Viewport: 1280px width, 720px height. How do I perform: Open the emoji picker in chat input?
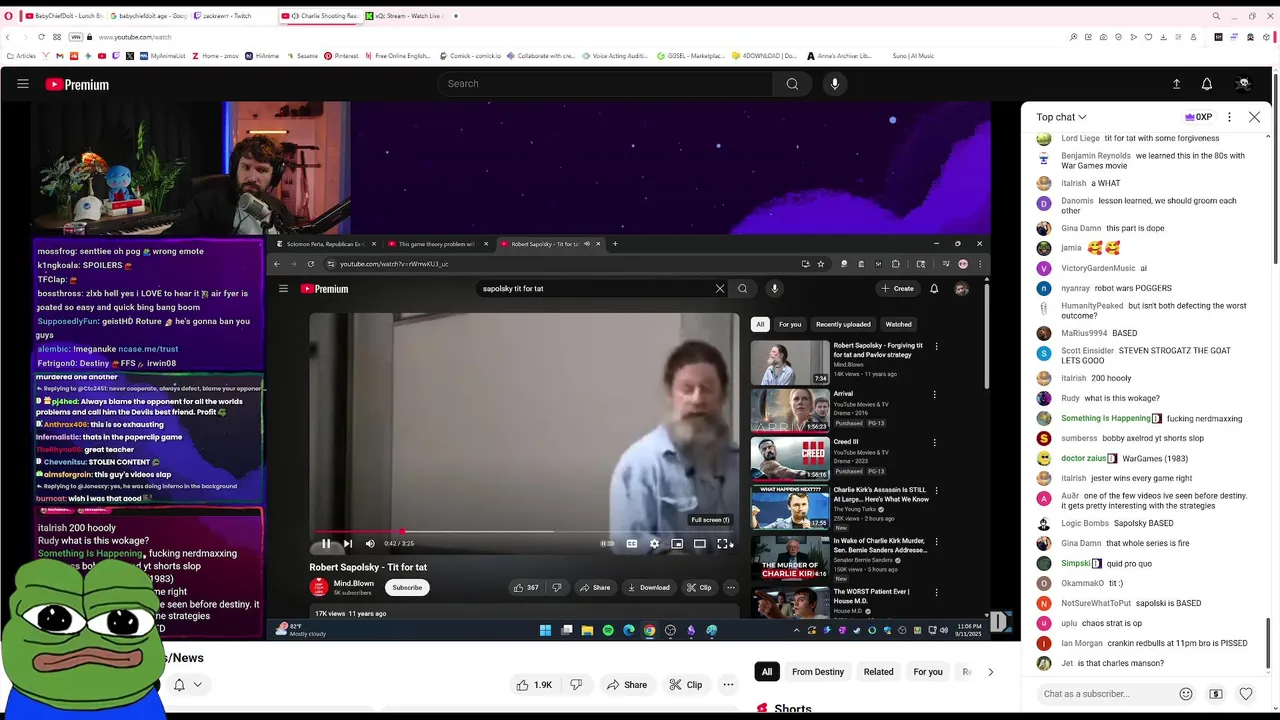pyautogui.click(x=1186, y=694)
